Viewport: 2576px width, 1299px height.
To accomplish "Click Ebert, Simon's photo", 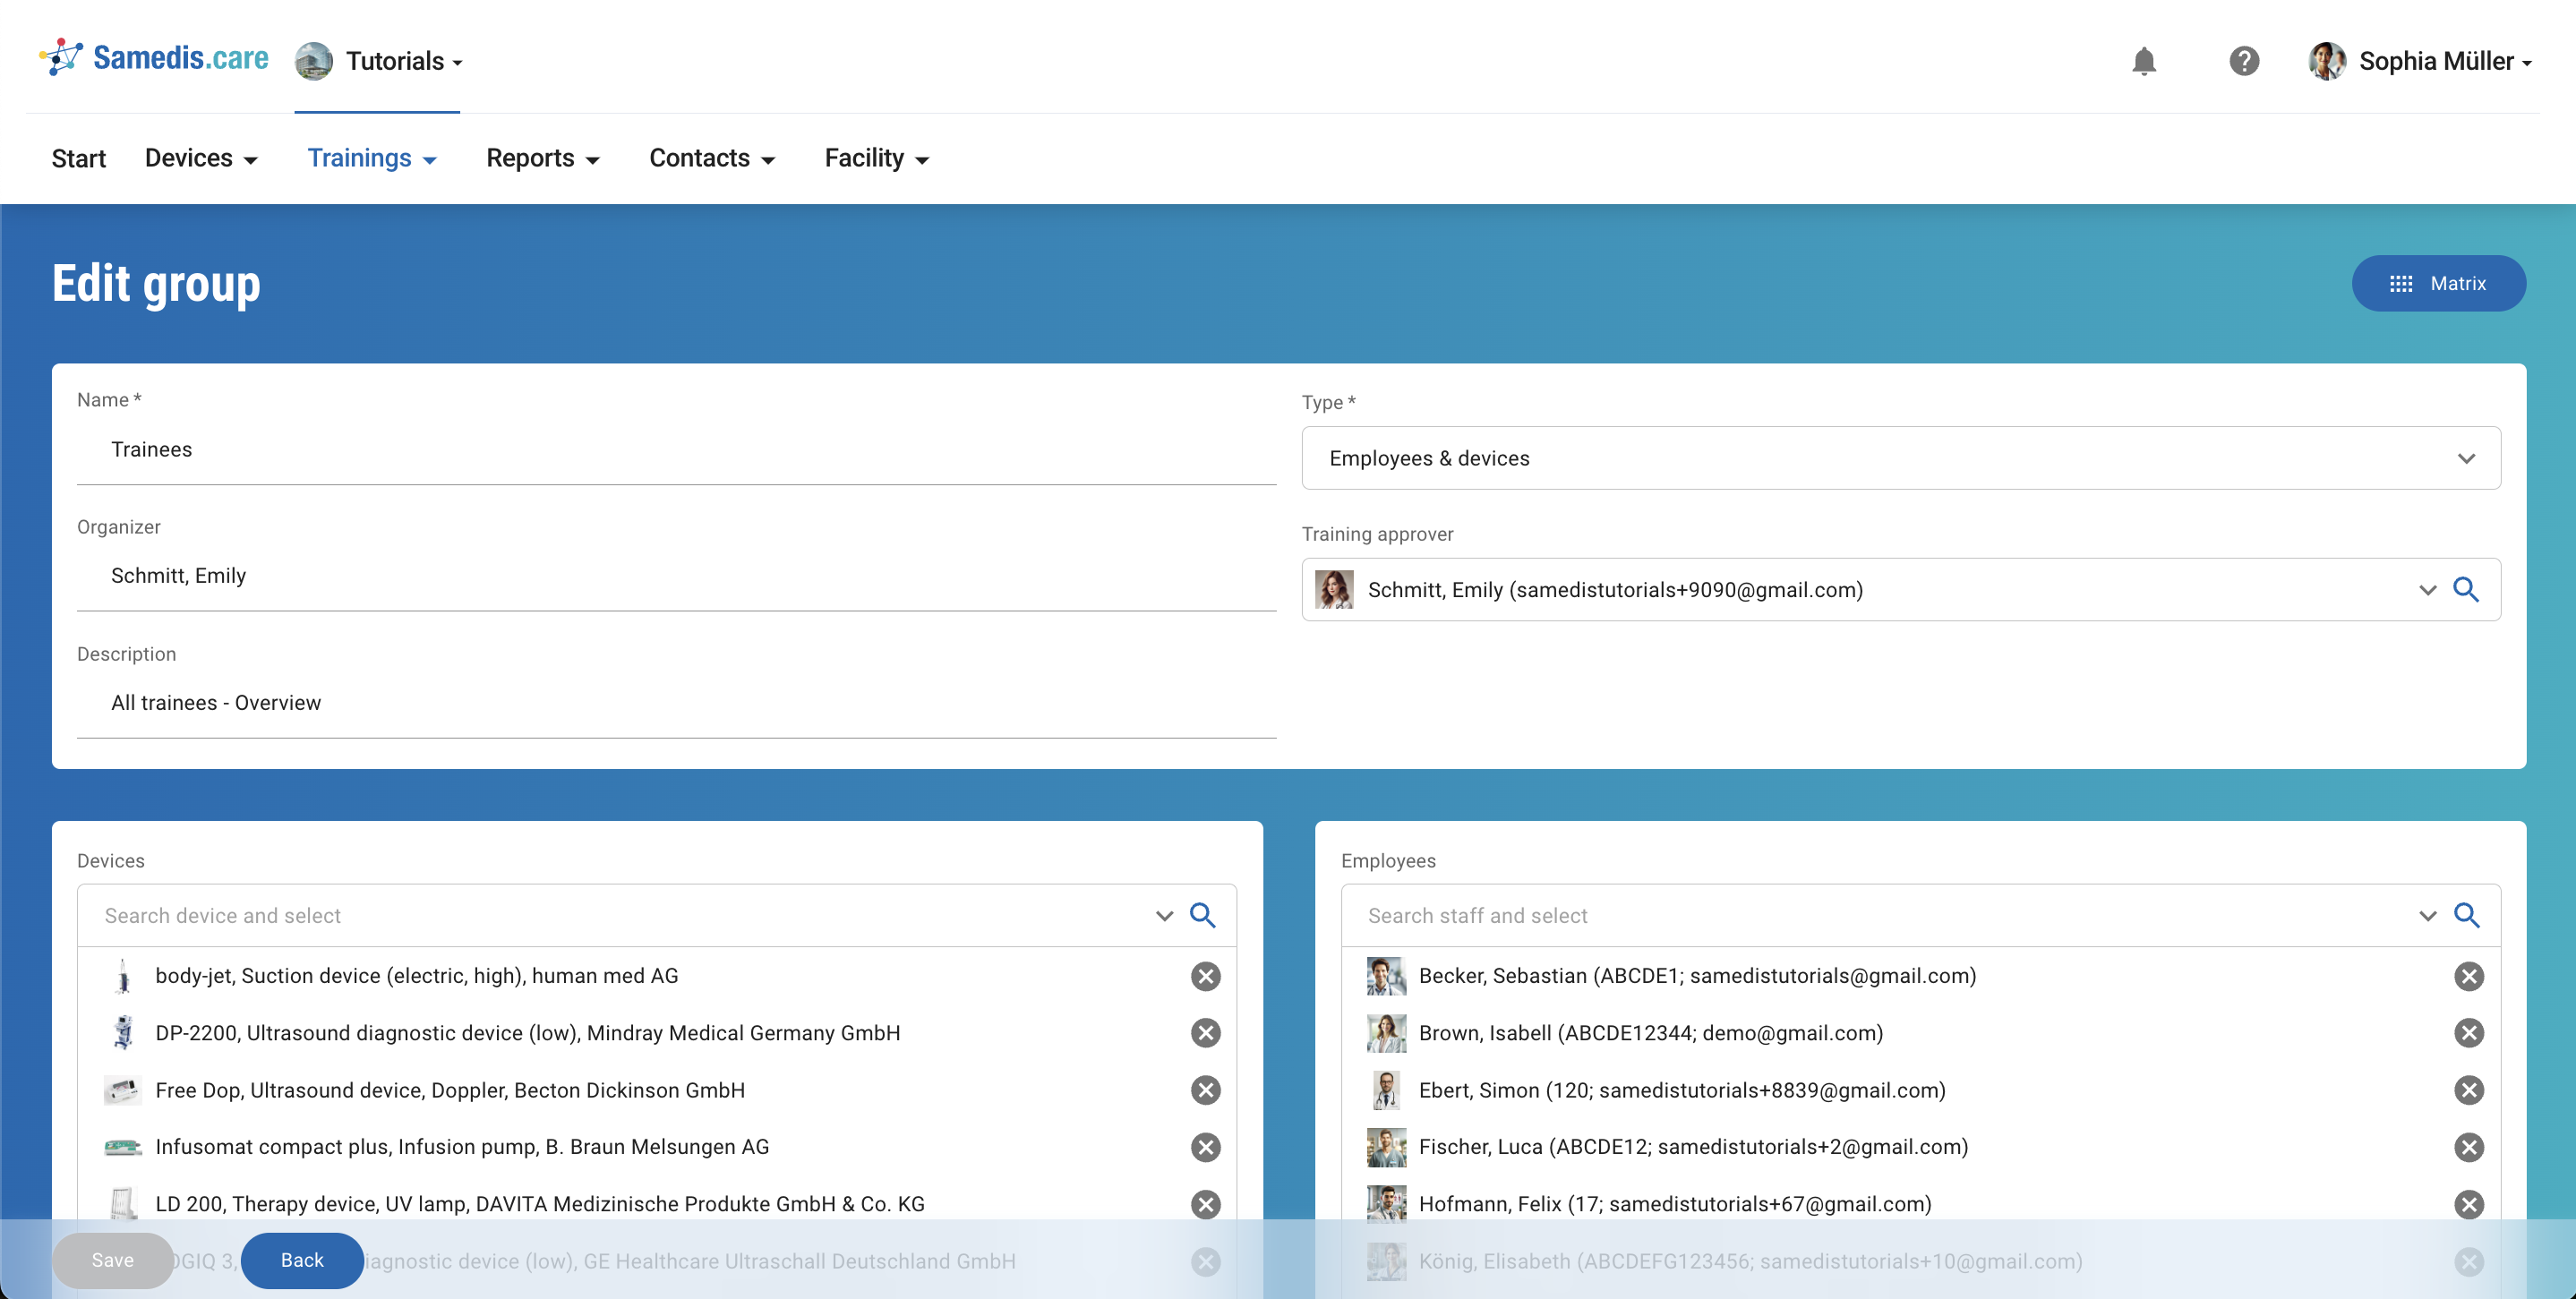I will coord(1386,1090).
